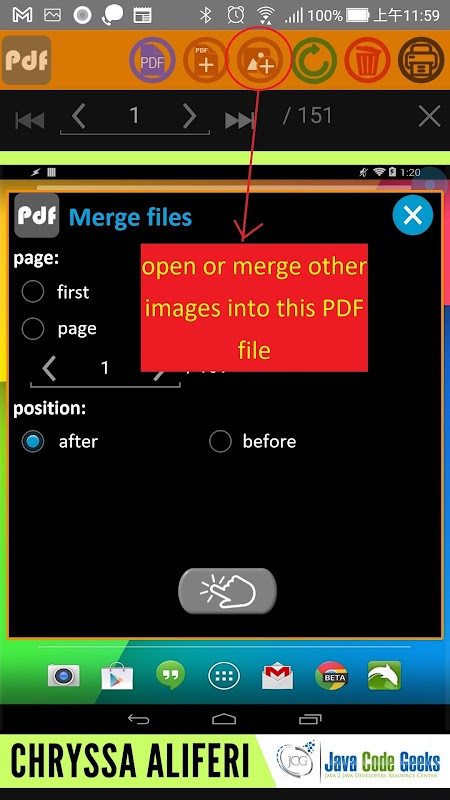The width and height of the screenshot is (450, 800).
Task: Jump to first page with skip-back icon
Action: [x=30, y=120]
